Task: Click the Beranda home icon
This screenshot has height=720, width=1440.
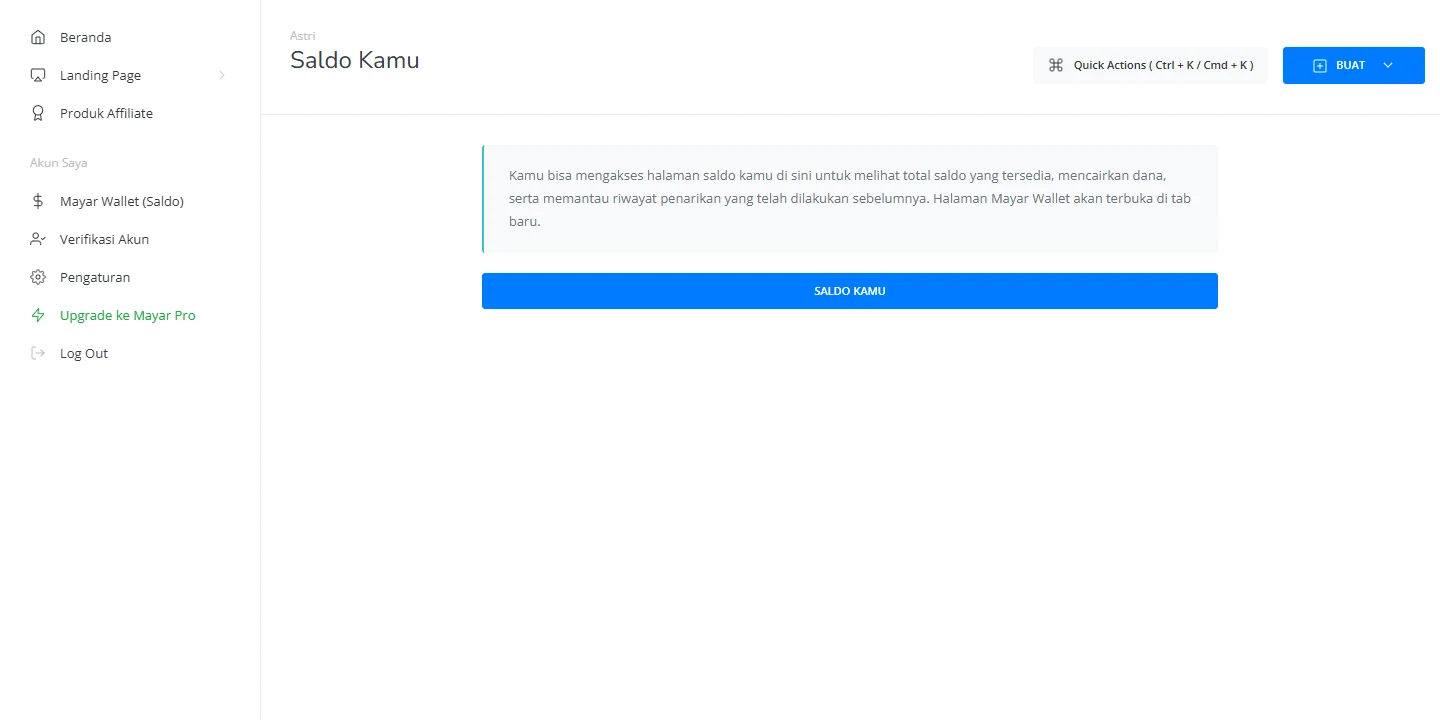Action: coord(38,37)
